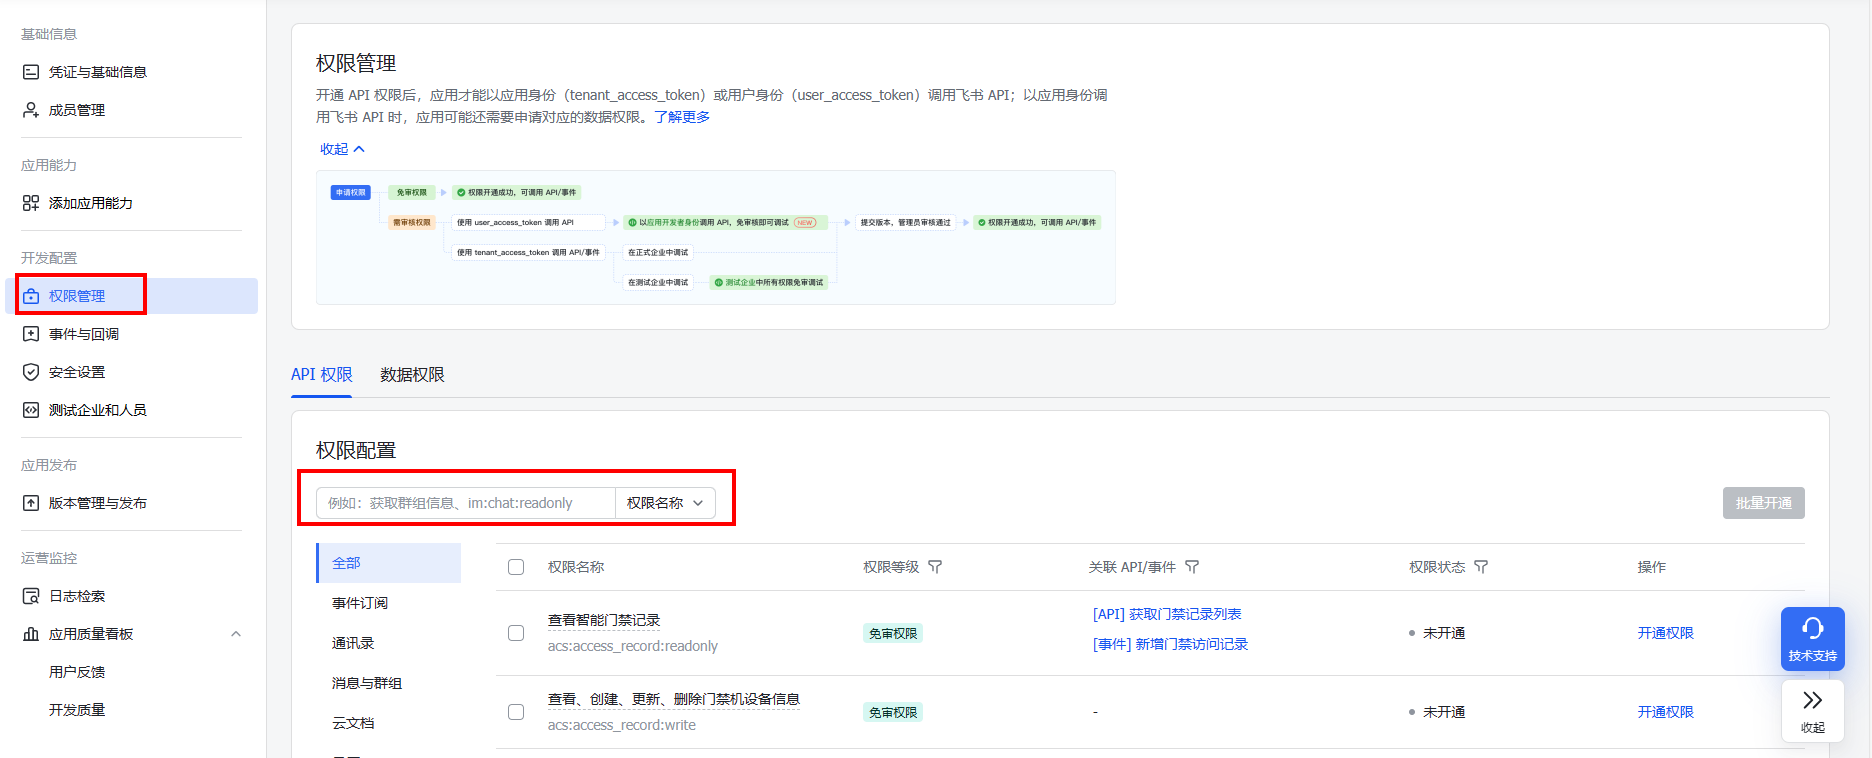This screenshot has height=758, width=1872.
Task: Click the 免审权限 tag in readonly row
Action: (x=893, y=633)
